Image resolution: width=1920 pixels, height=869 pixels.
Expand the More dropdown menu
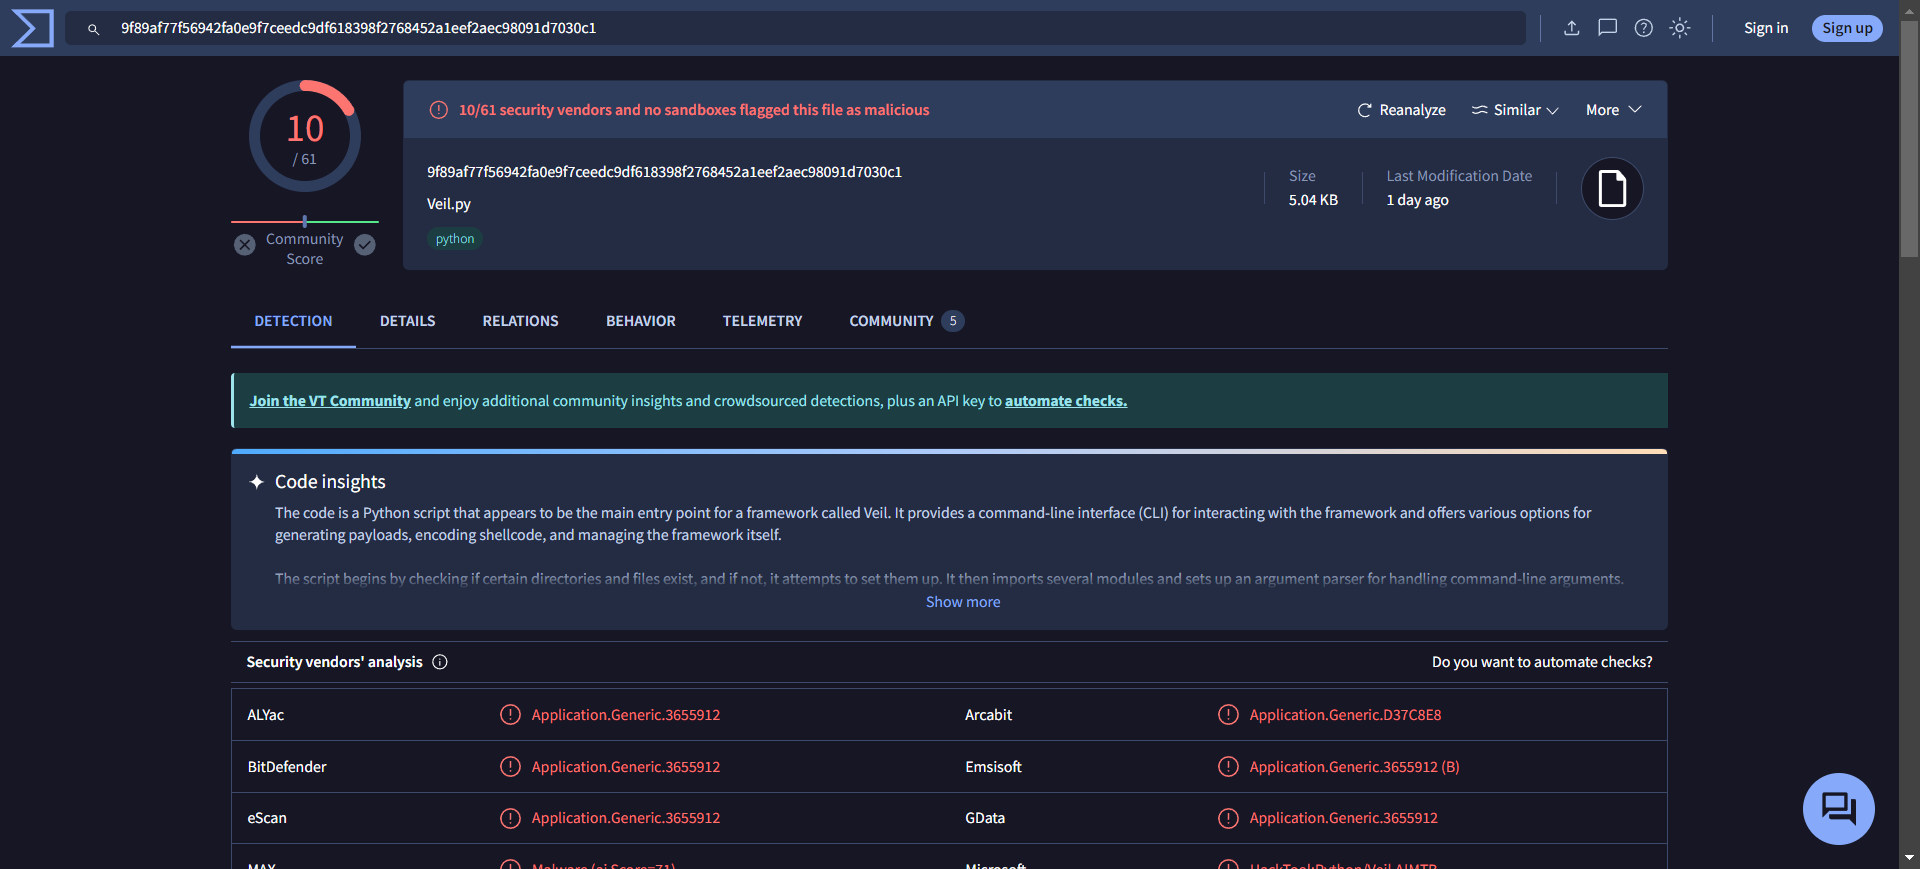pos(1614,110)
